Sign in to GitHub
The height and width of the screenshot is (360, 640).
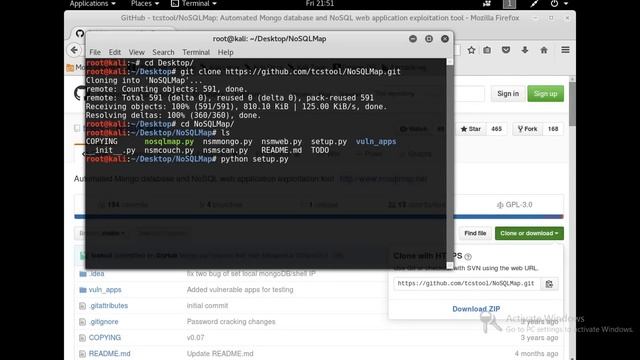508,94
